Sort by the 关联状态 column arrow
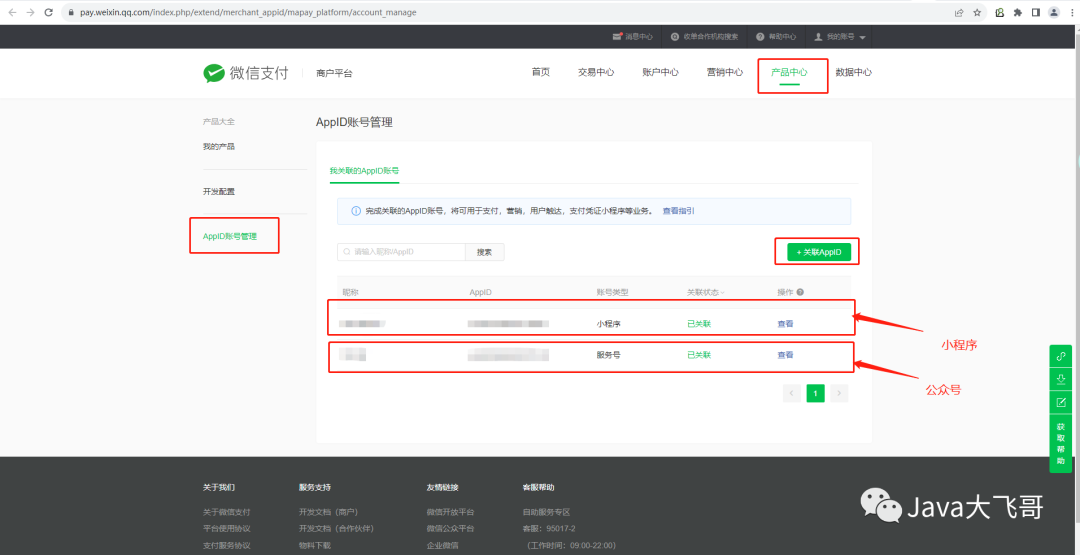The height and width of the screenshot is (555, 1080). pos(723,293)
